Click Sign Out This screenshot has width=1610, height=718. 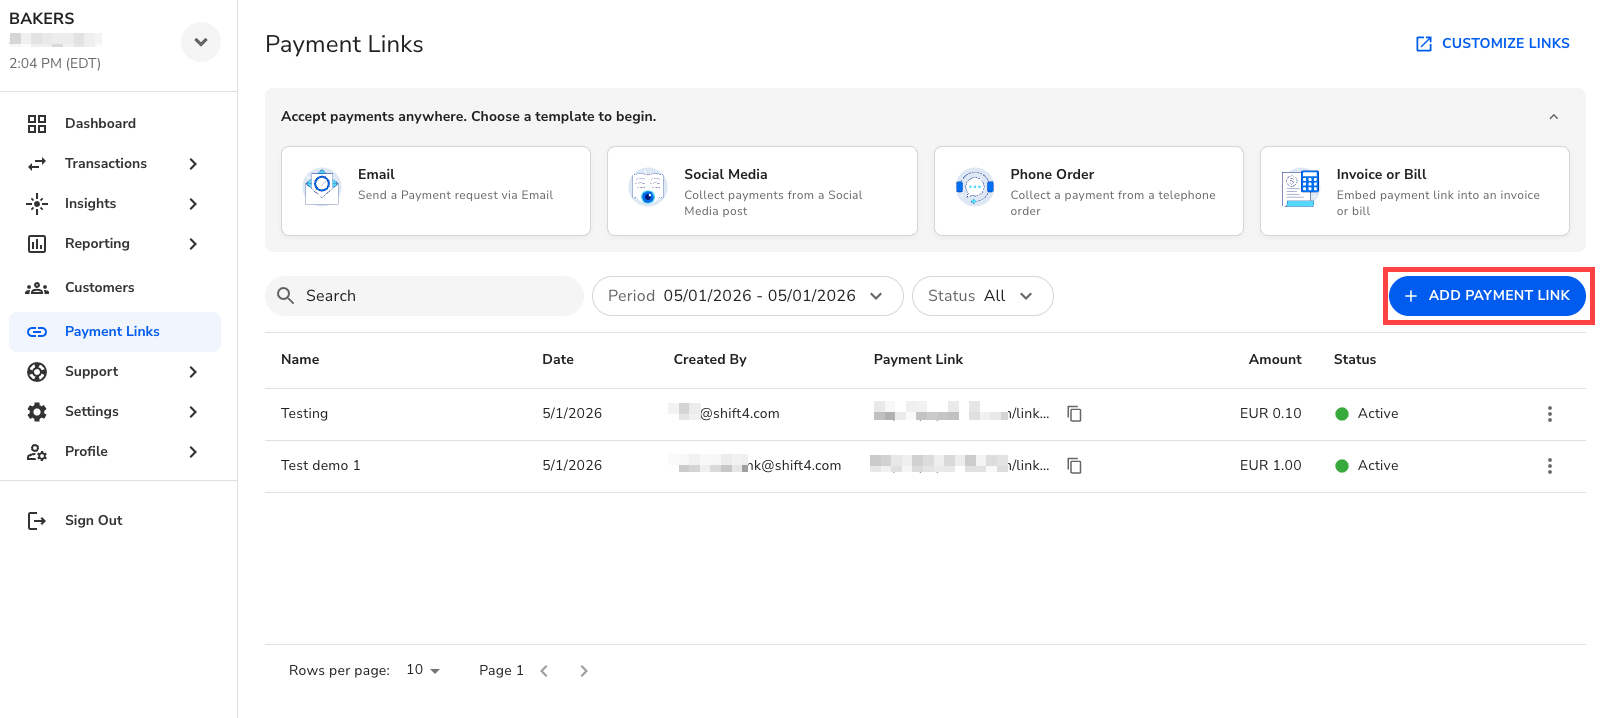coord(94,521)
